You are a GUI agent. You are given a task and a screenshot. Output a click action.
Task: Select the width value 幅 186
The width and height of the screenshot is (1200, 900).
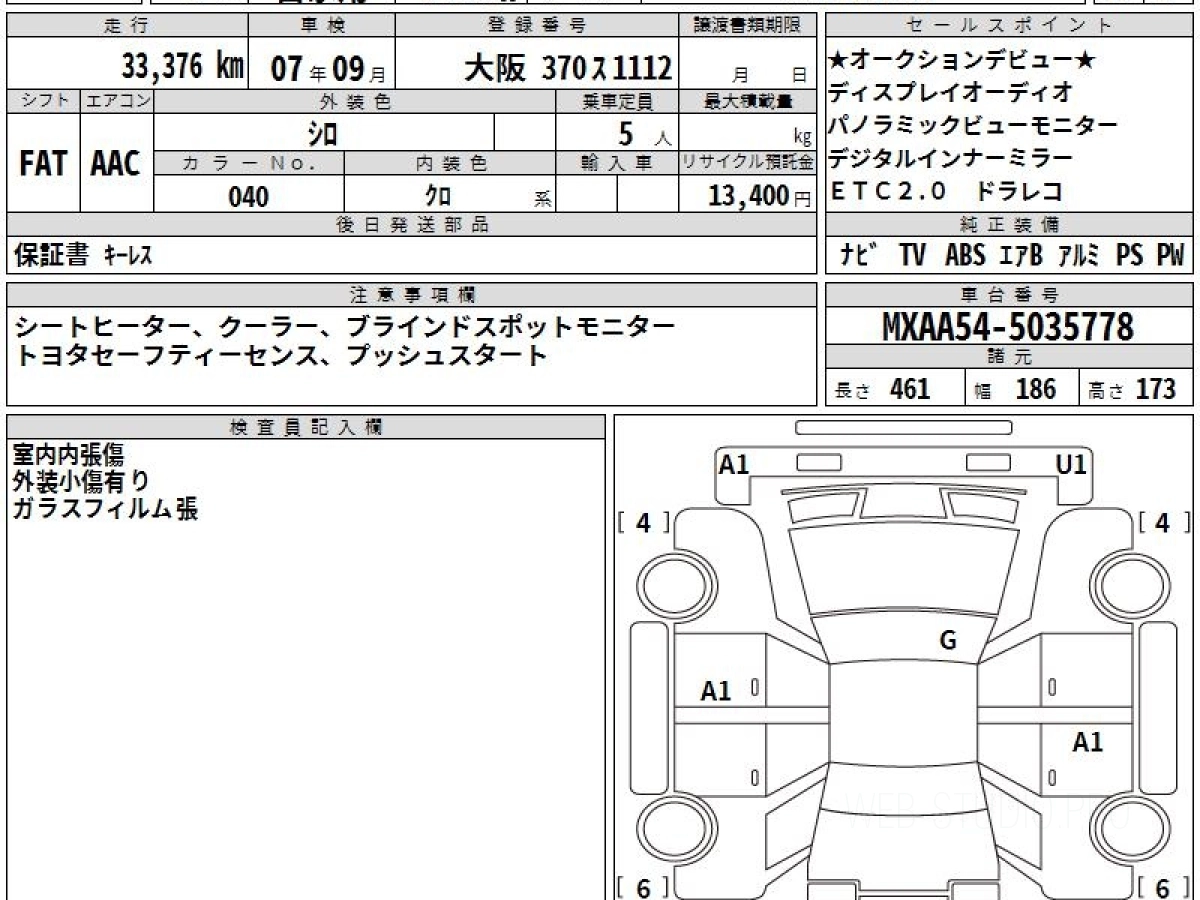click(x=1015, y=389)
